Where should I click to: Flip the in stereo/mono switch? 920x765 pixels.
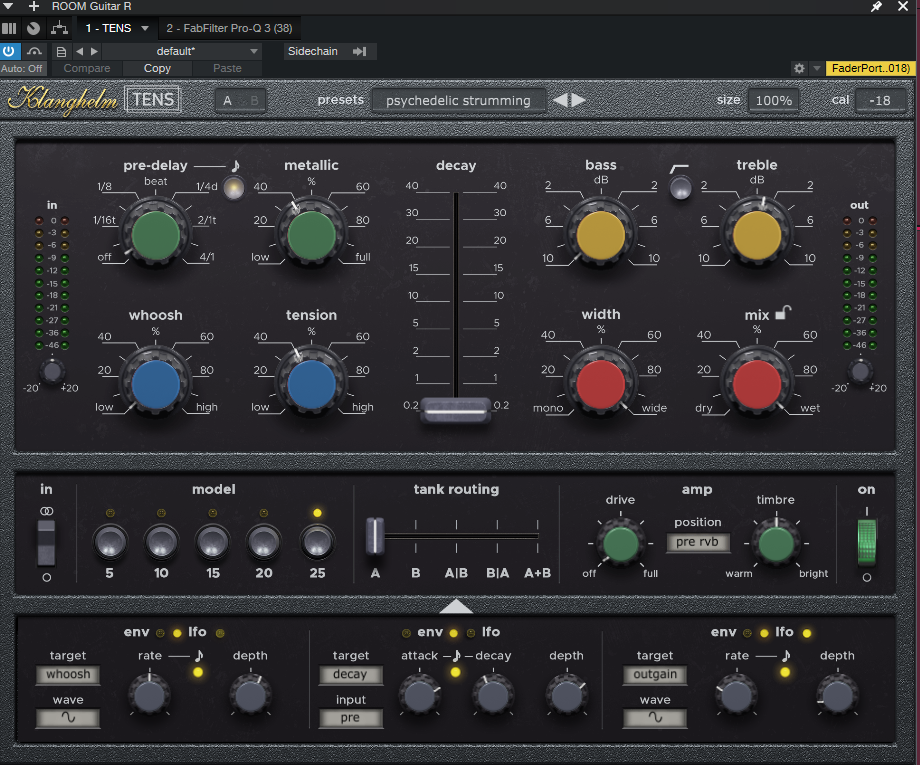[x=46, y=541]
